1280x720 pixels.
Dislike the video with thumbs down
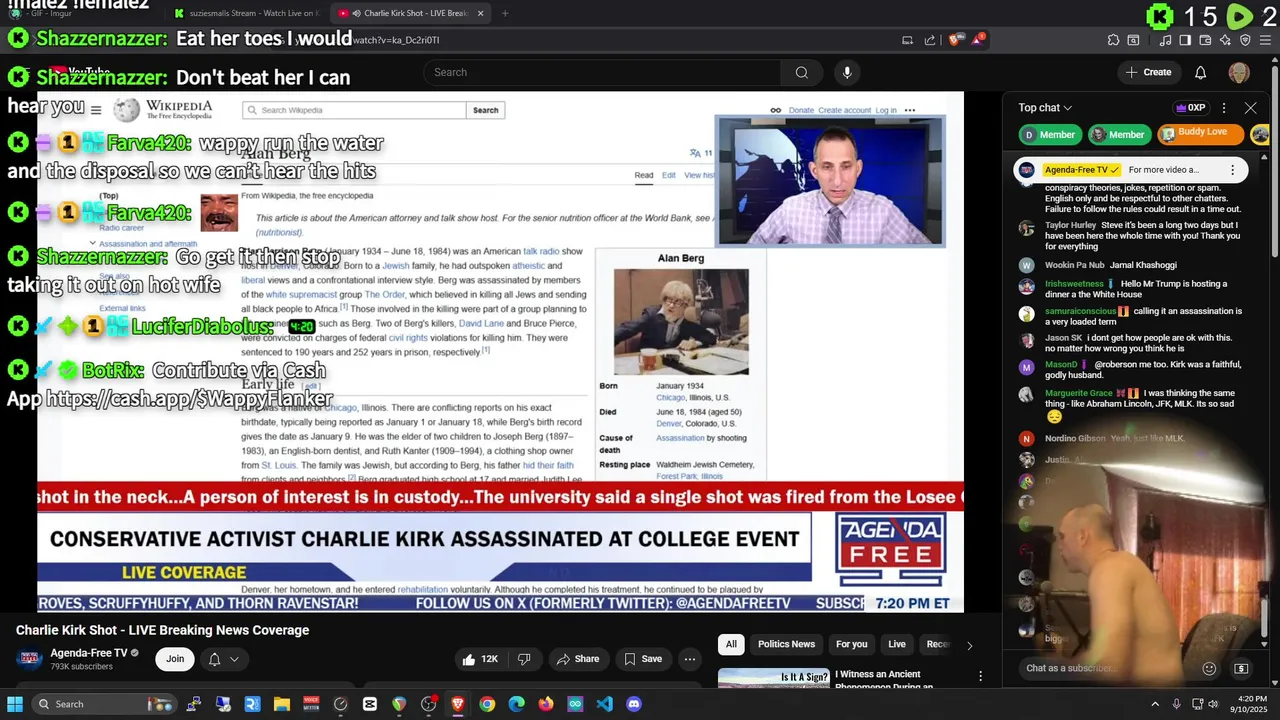pos(524,659)
